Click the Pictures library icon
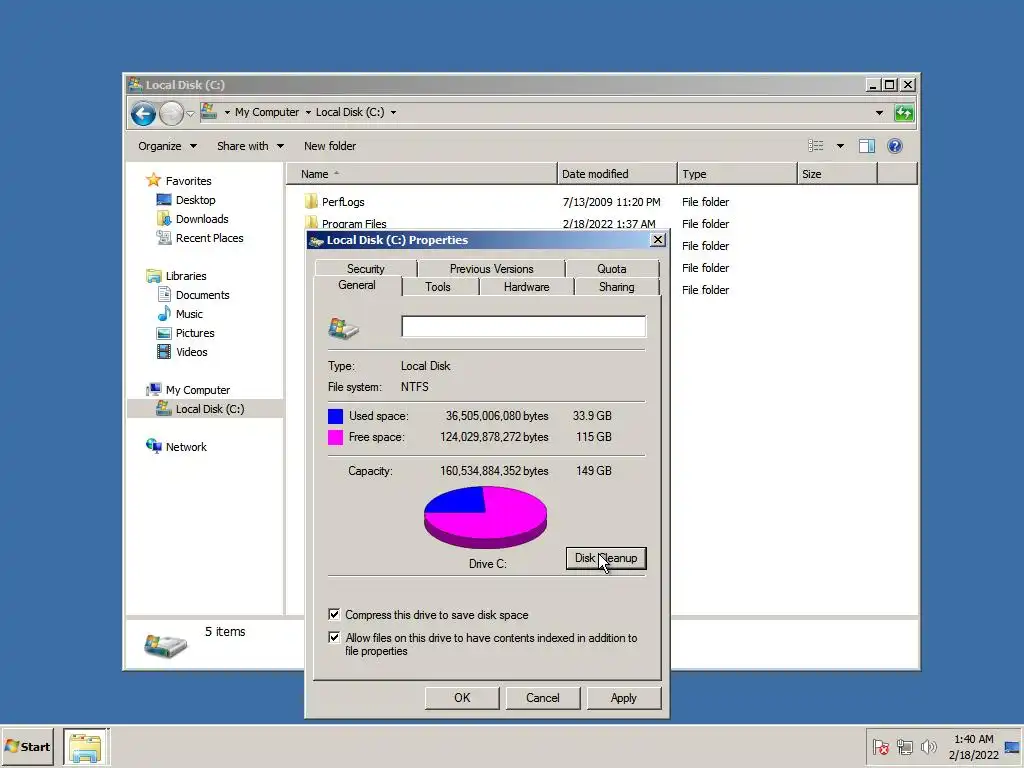 (164, 333)
